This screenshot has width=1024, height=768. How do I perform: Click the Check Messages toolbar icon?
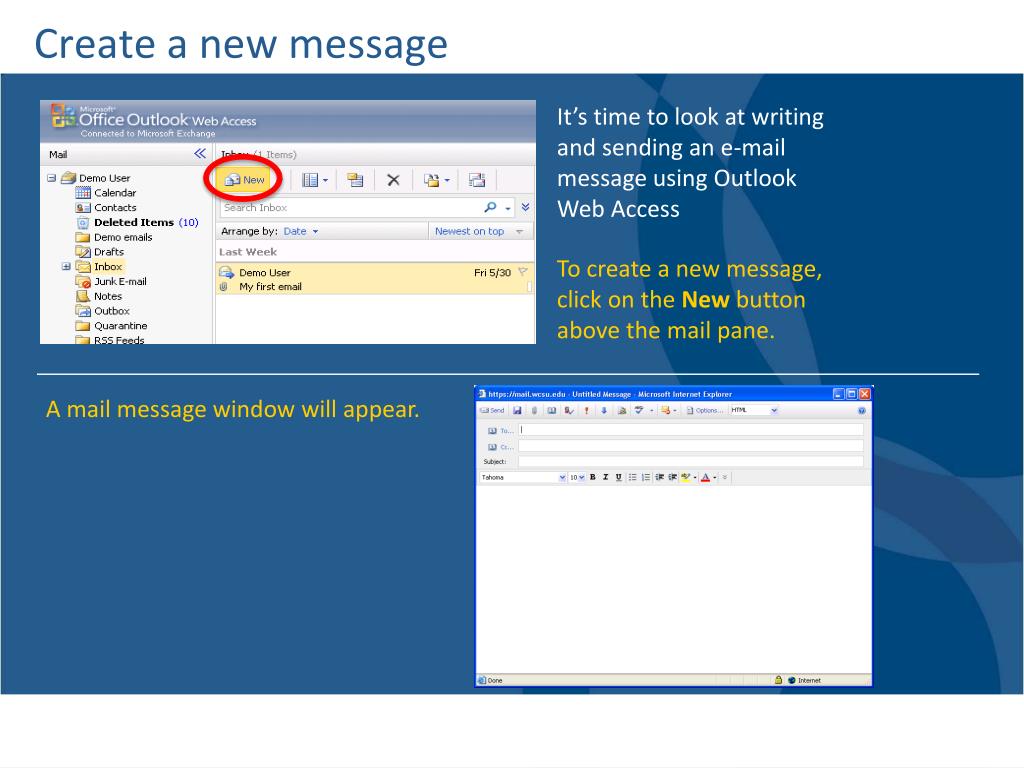click(x=355, y=180)
